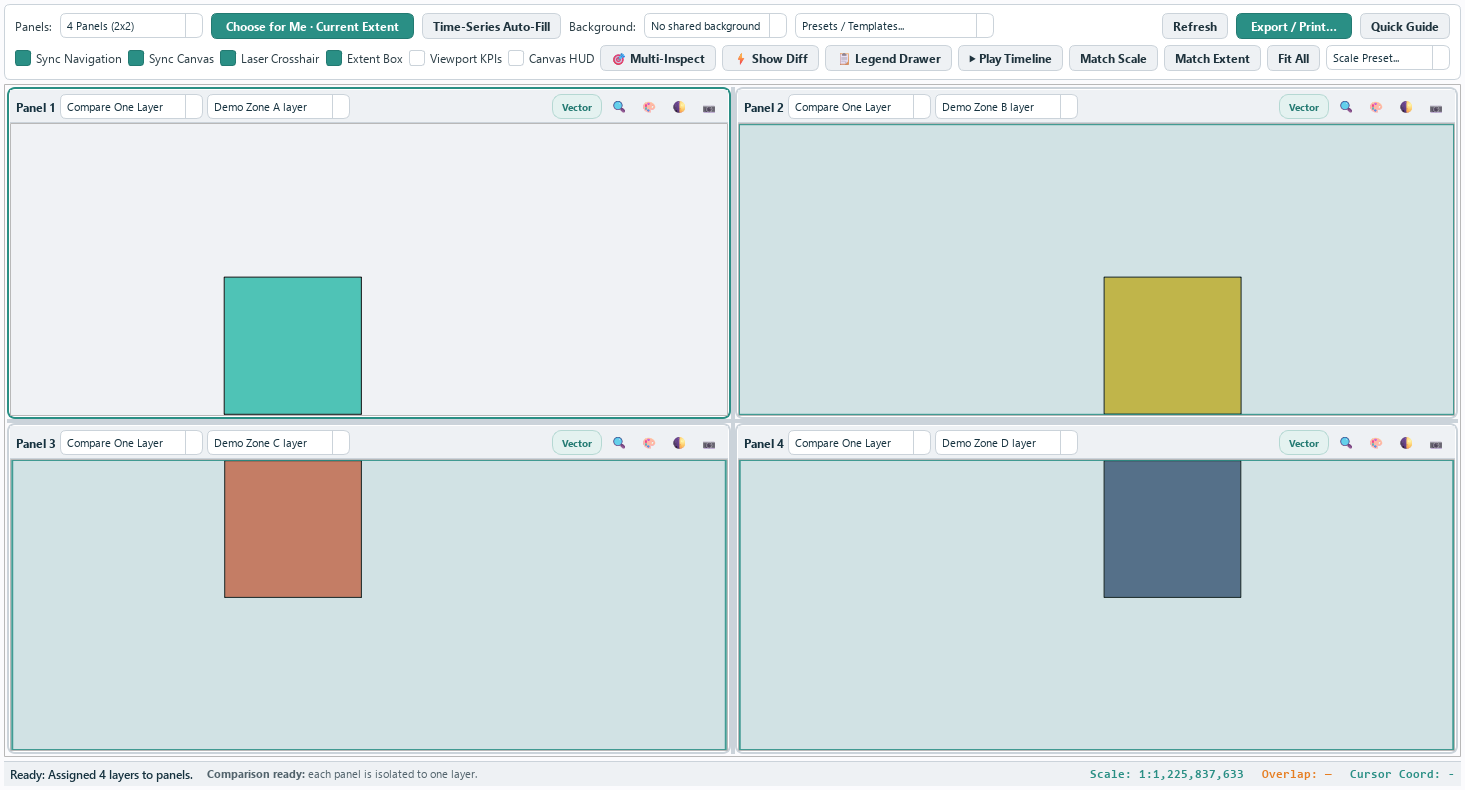Click Choose for Me · Current Extent
The height and width of the screenshot is (790, 1465).
(x=312, y=26)
